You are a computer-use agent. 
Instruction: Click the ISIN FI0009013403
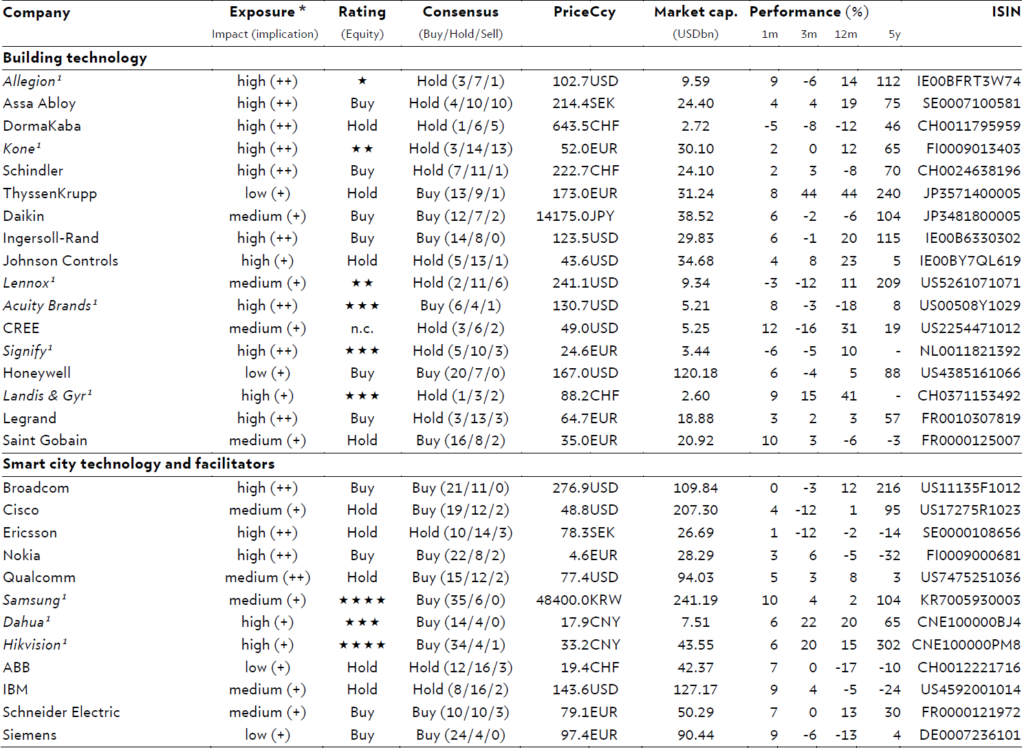pos(973,148)
